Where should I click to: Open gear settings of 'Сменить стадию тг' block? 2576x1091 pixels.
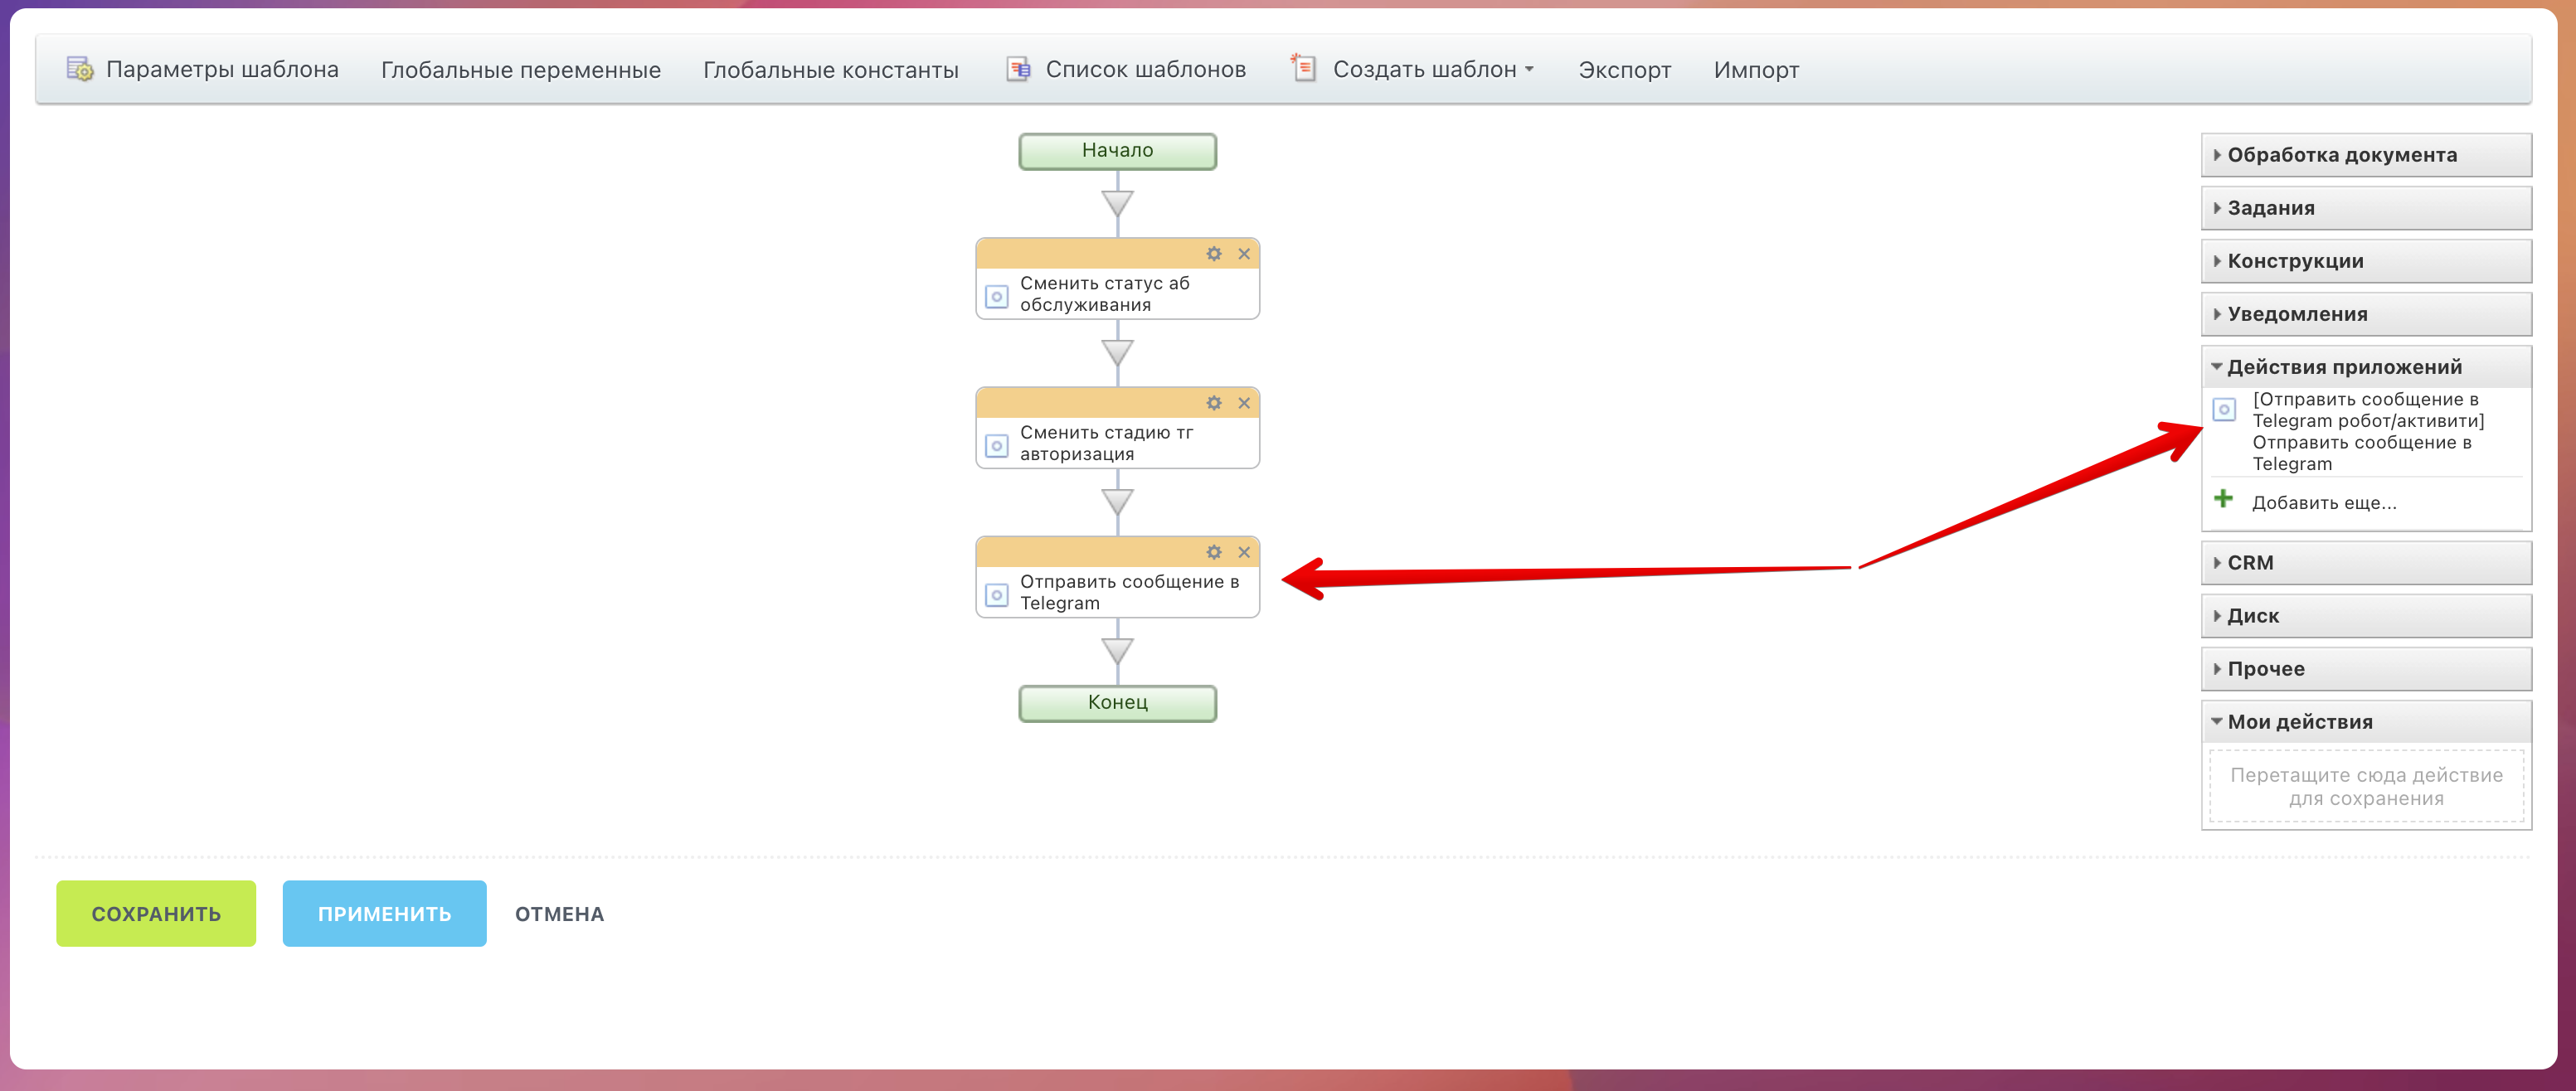pos(1213,403)
